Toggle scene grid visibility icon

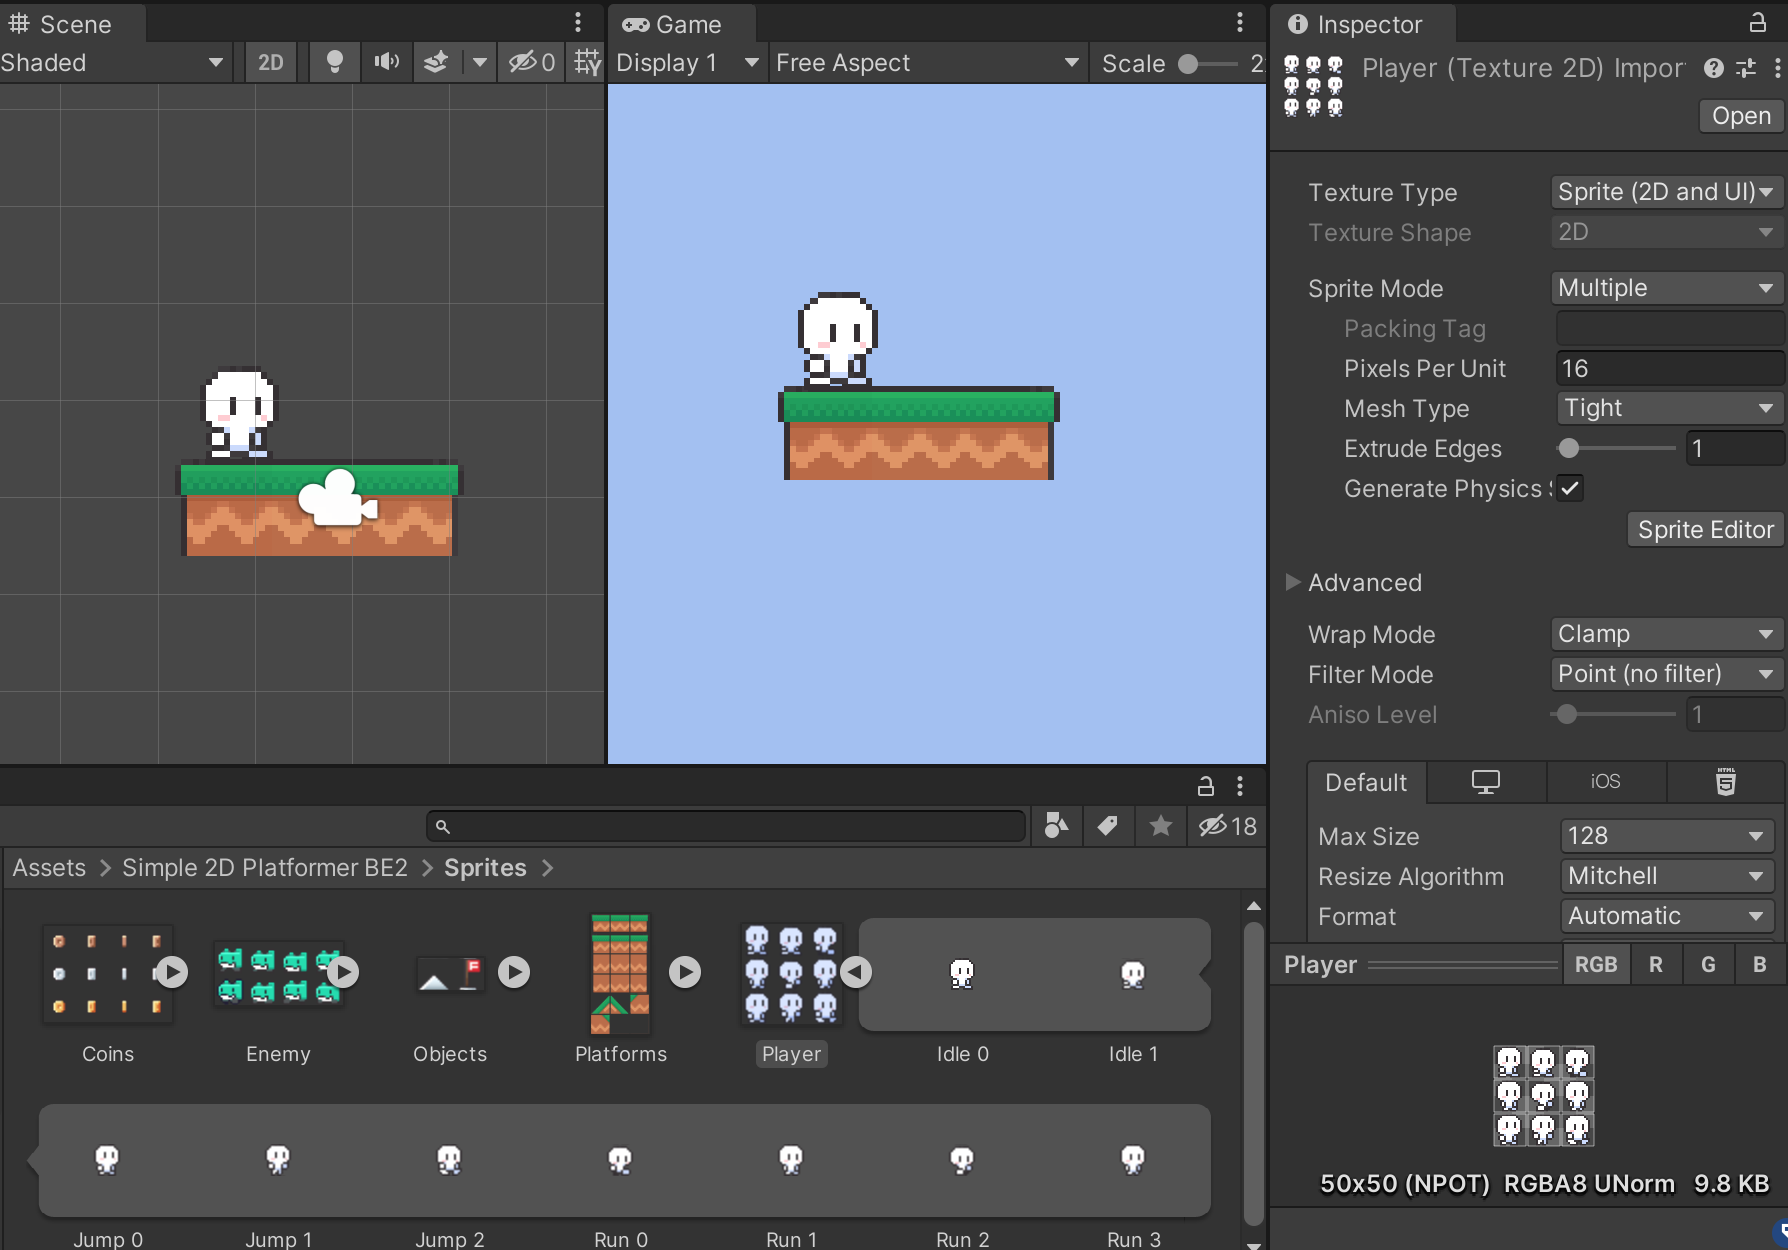tap(587, 62)
